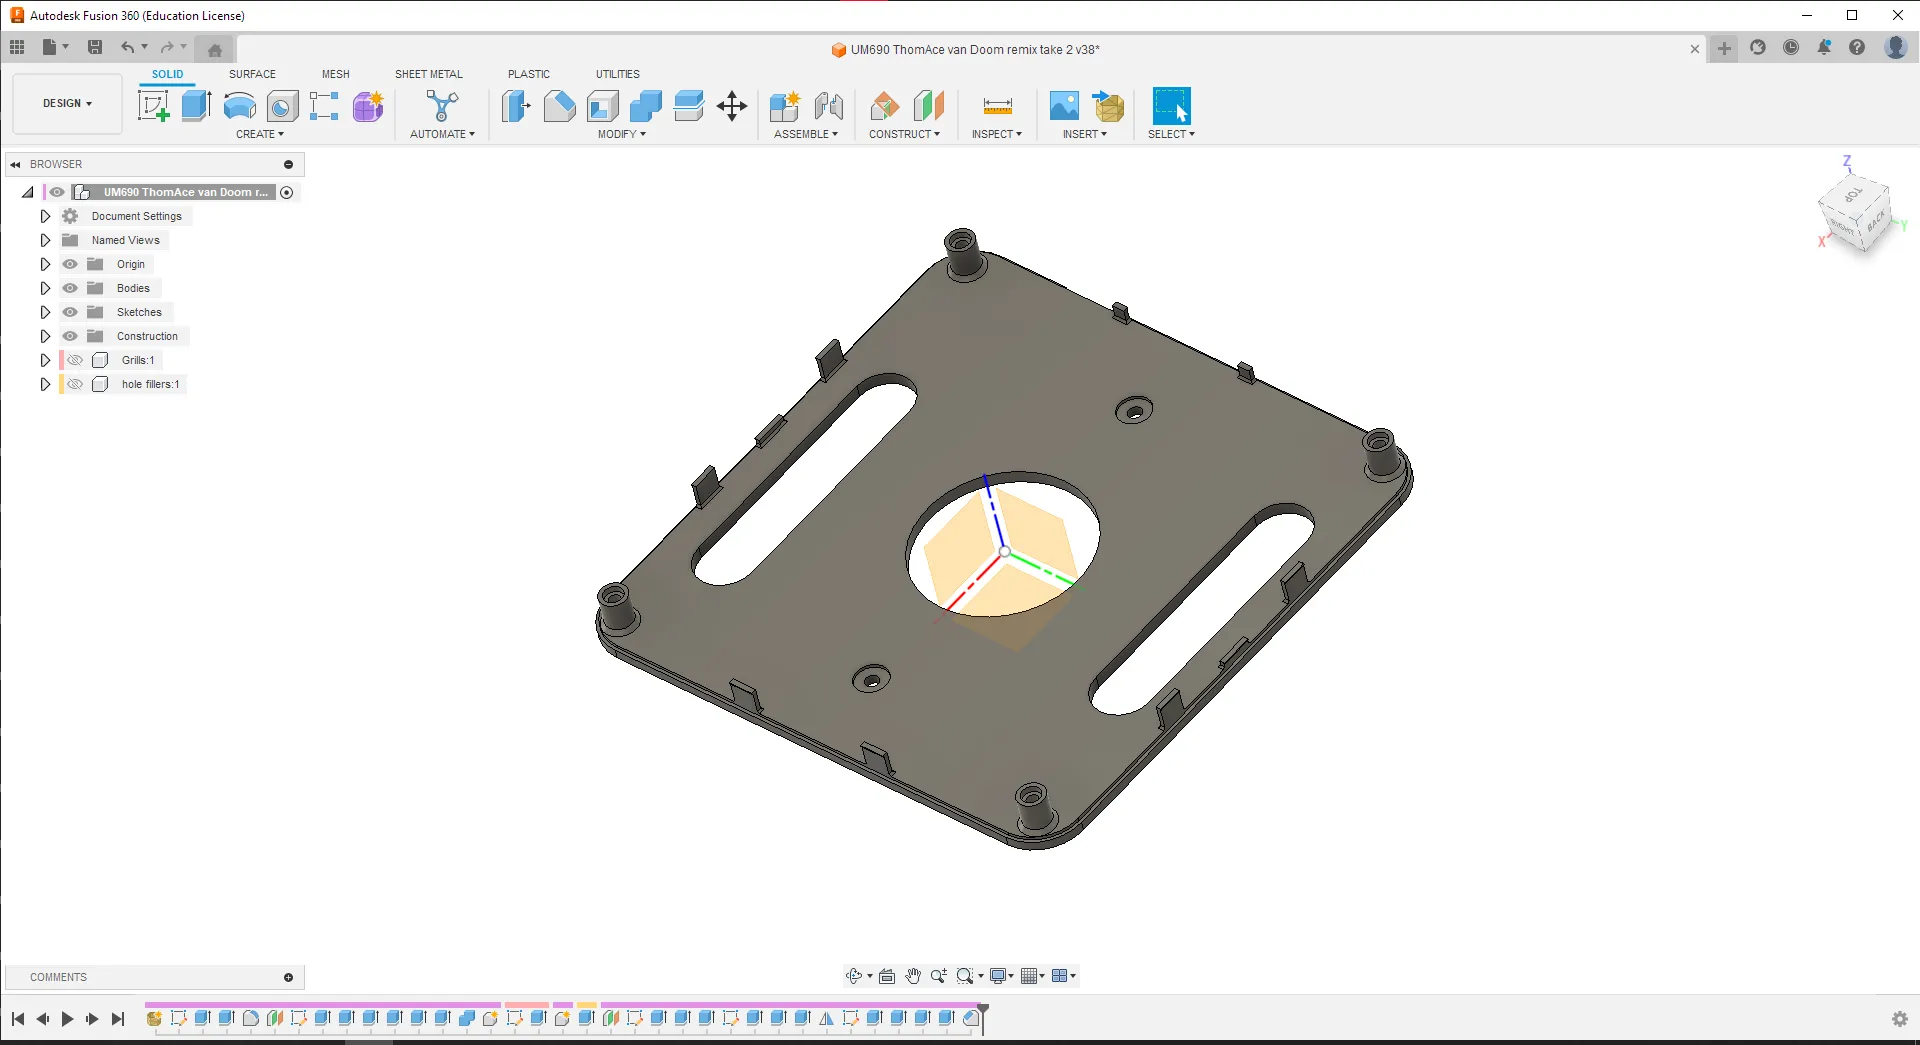The width and height of the screenshot is (1920, 1045).
Task: Open the DESIGN workspace selector
Action: [x=66, y=103]
